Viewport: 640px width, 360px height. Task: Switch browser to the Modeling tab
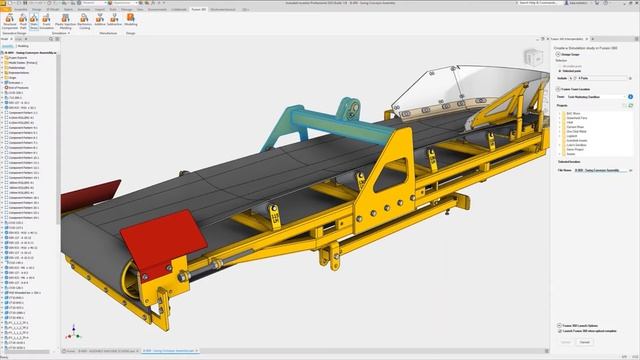pos(23,46)
